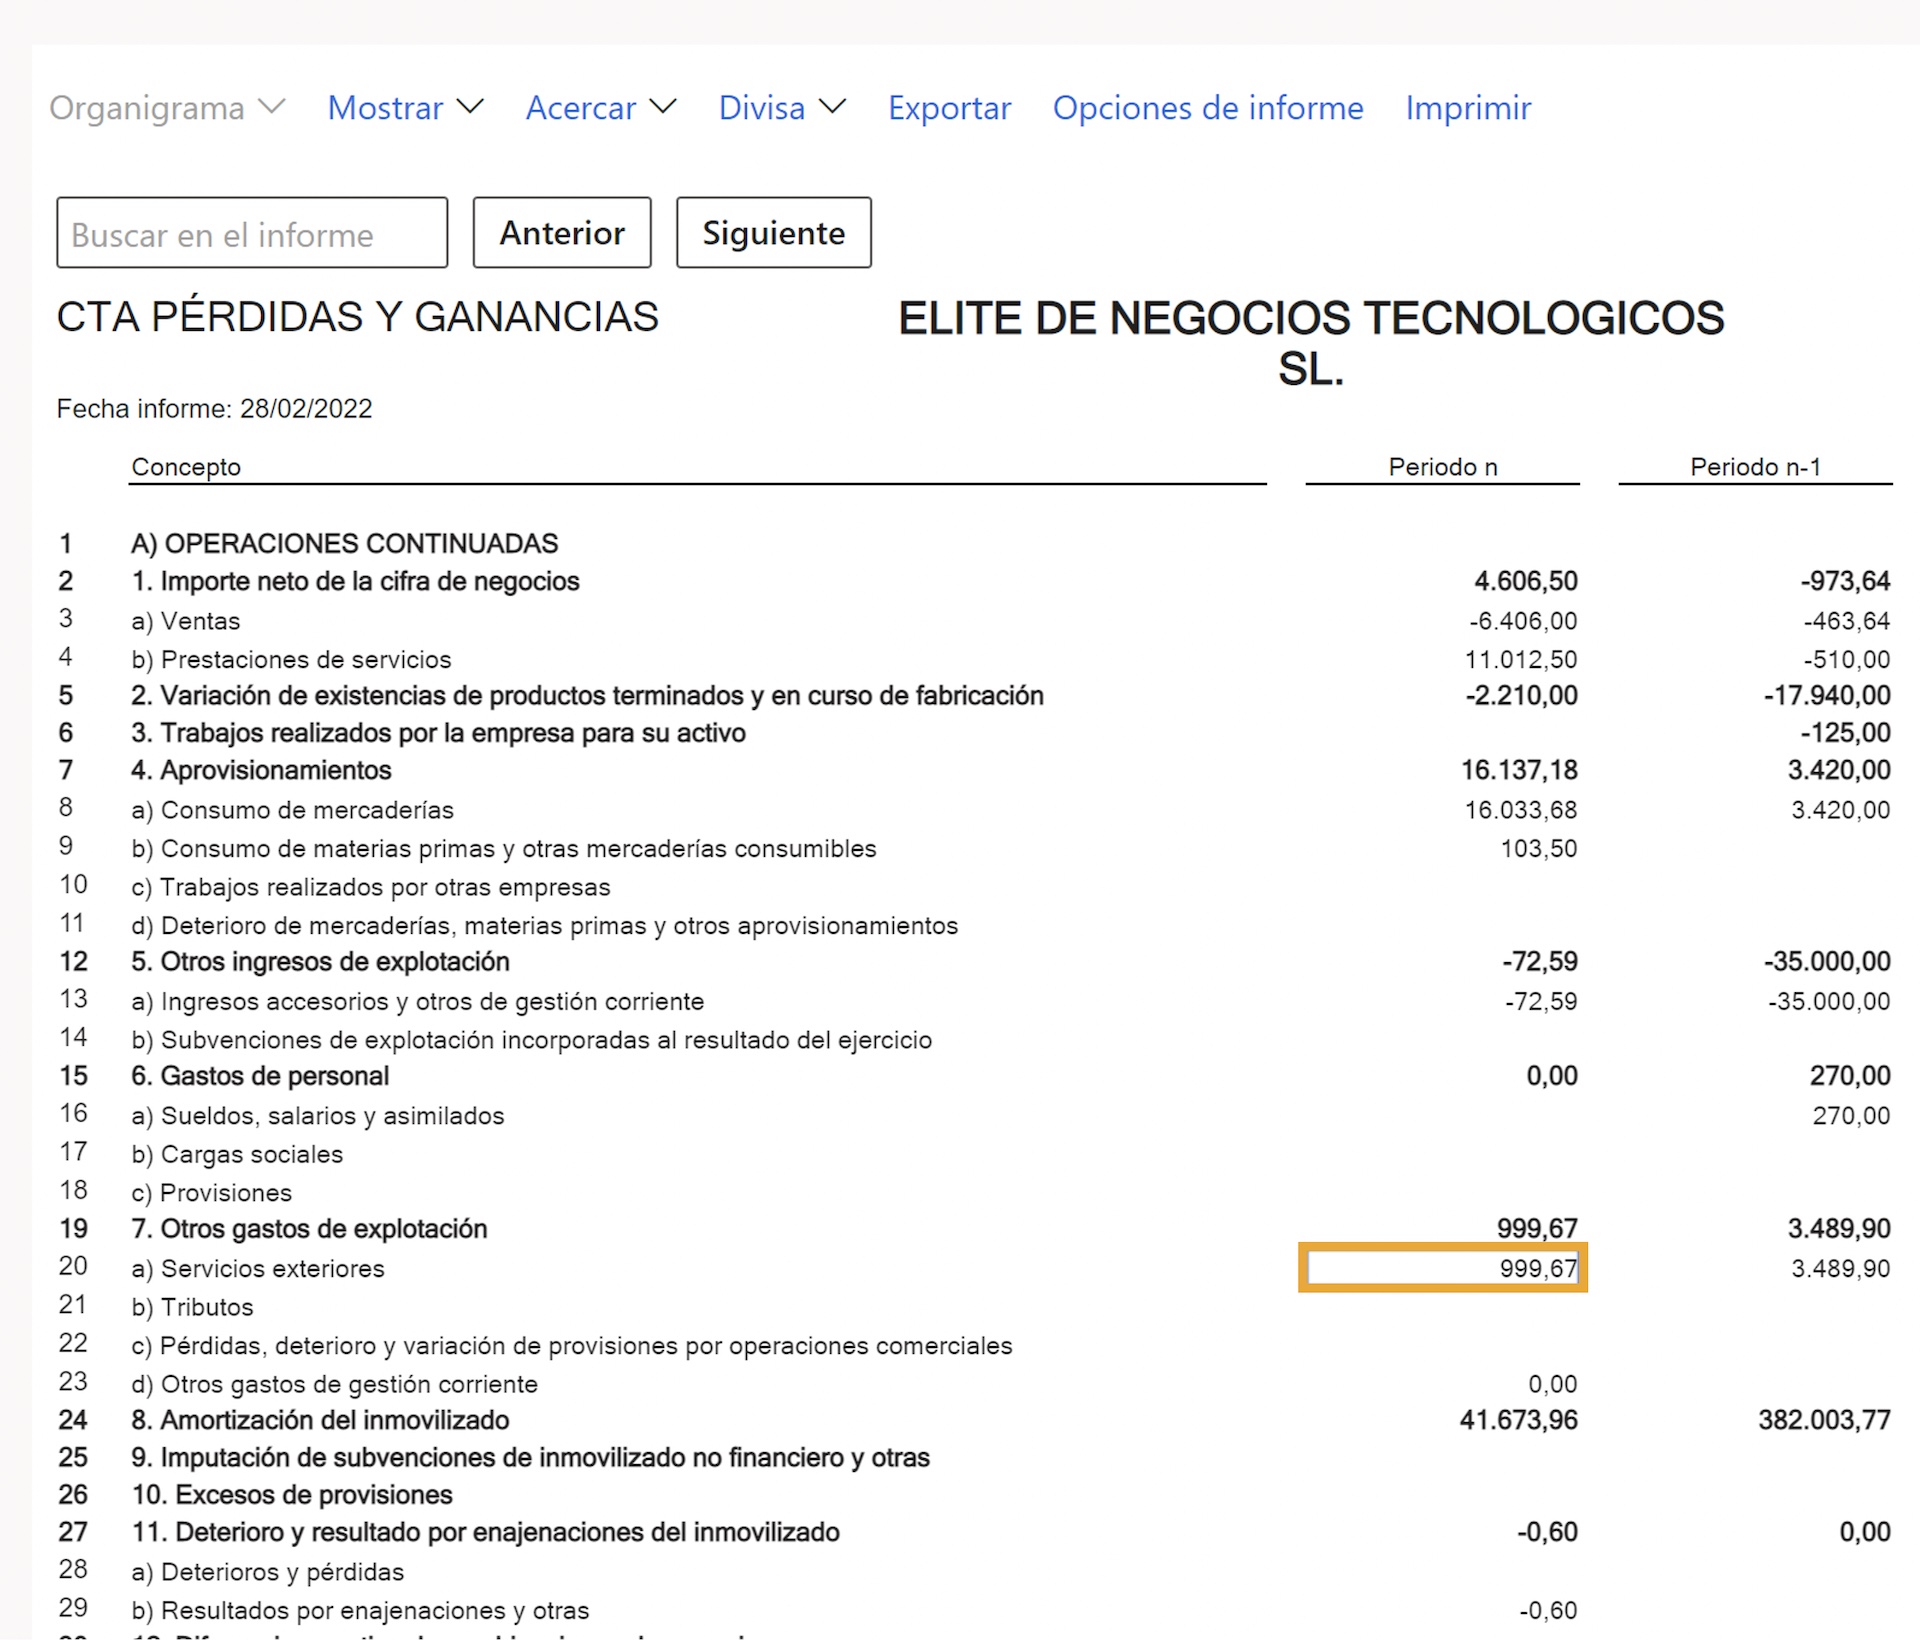Click the -2.210,00 Variación de existencias value
The width and height of the screenshot is (1920, 1641).
[1521, 696]
